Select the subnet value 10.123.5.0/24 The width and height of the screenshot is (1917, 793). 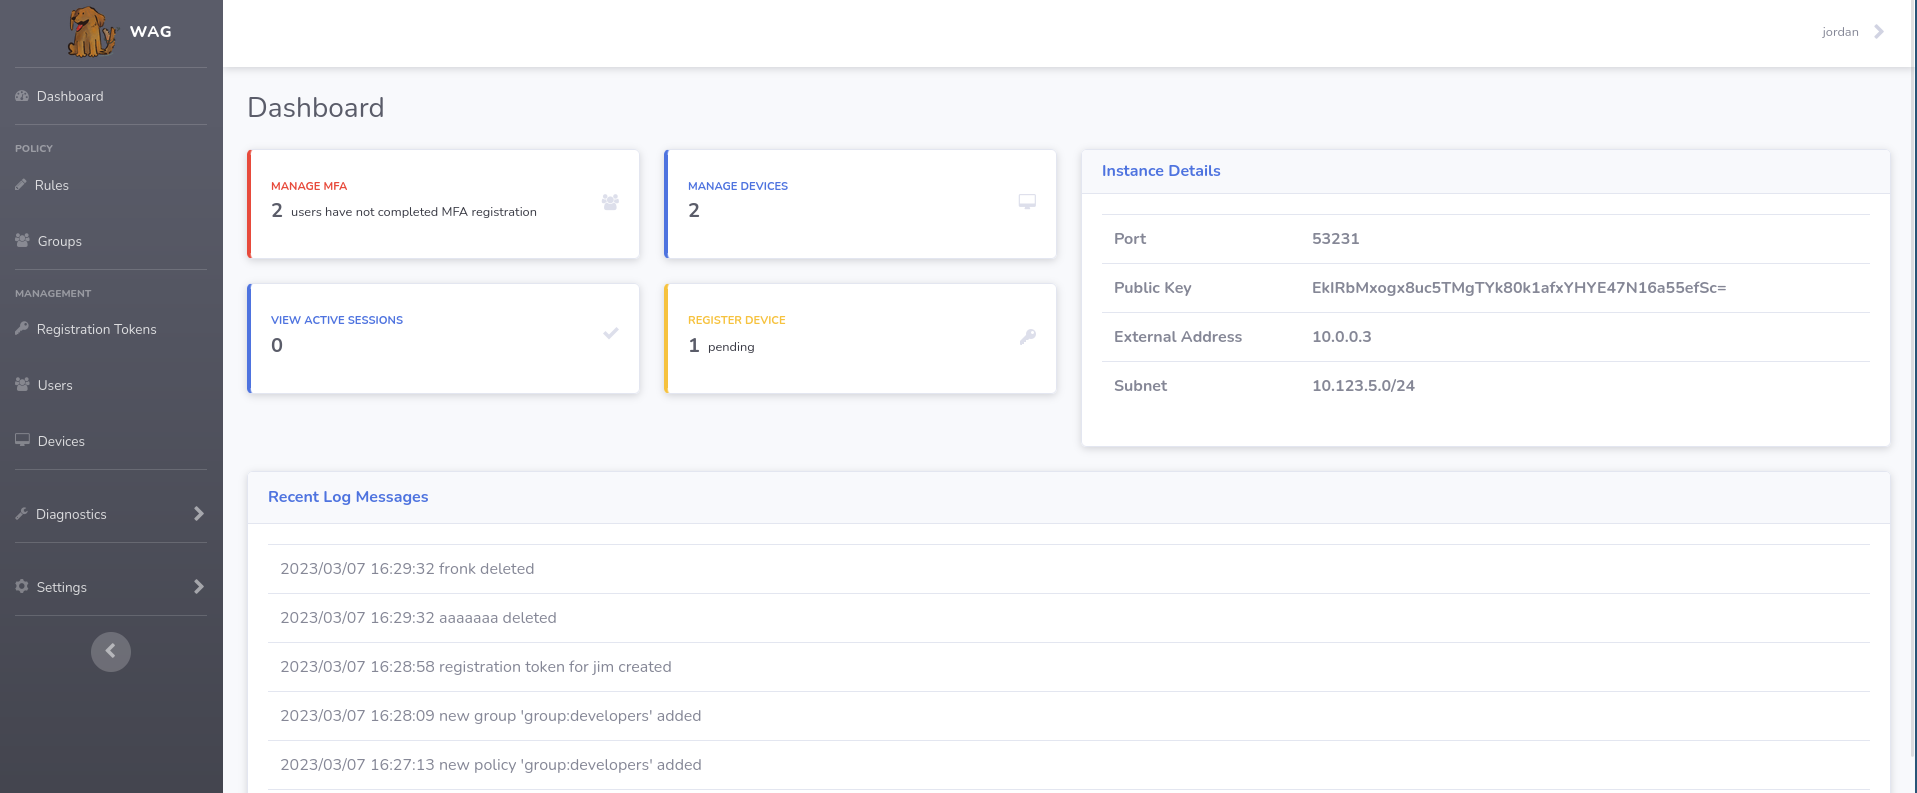[x=1363, y=386]
